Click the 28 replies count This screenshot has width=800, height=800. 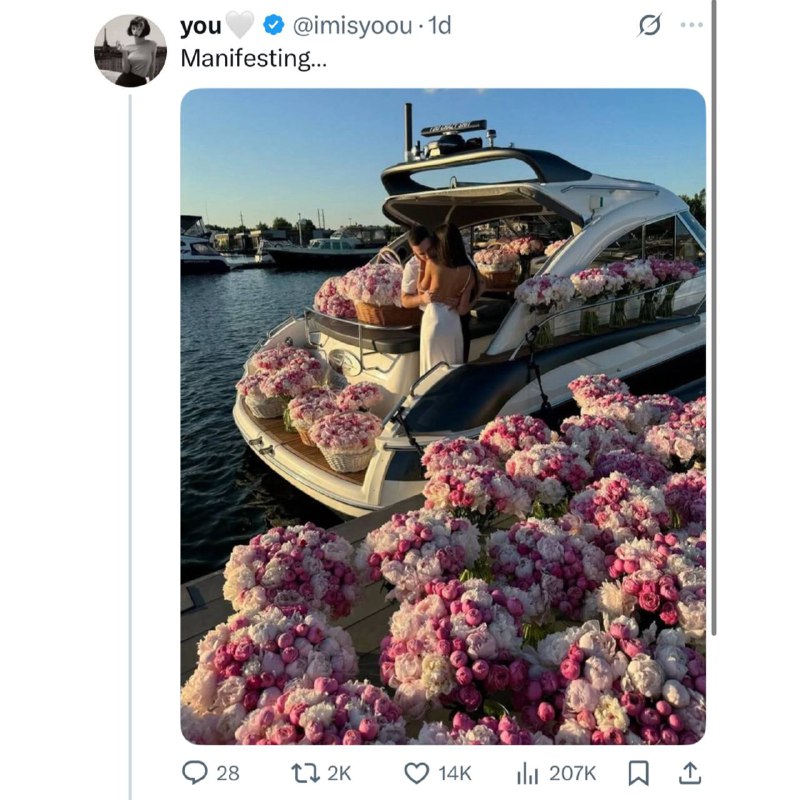click(x=228, y=773)
